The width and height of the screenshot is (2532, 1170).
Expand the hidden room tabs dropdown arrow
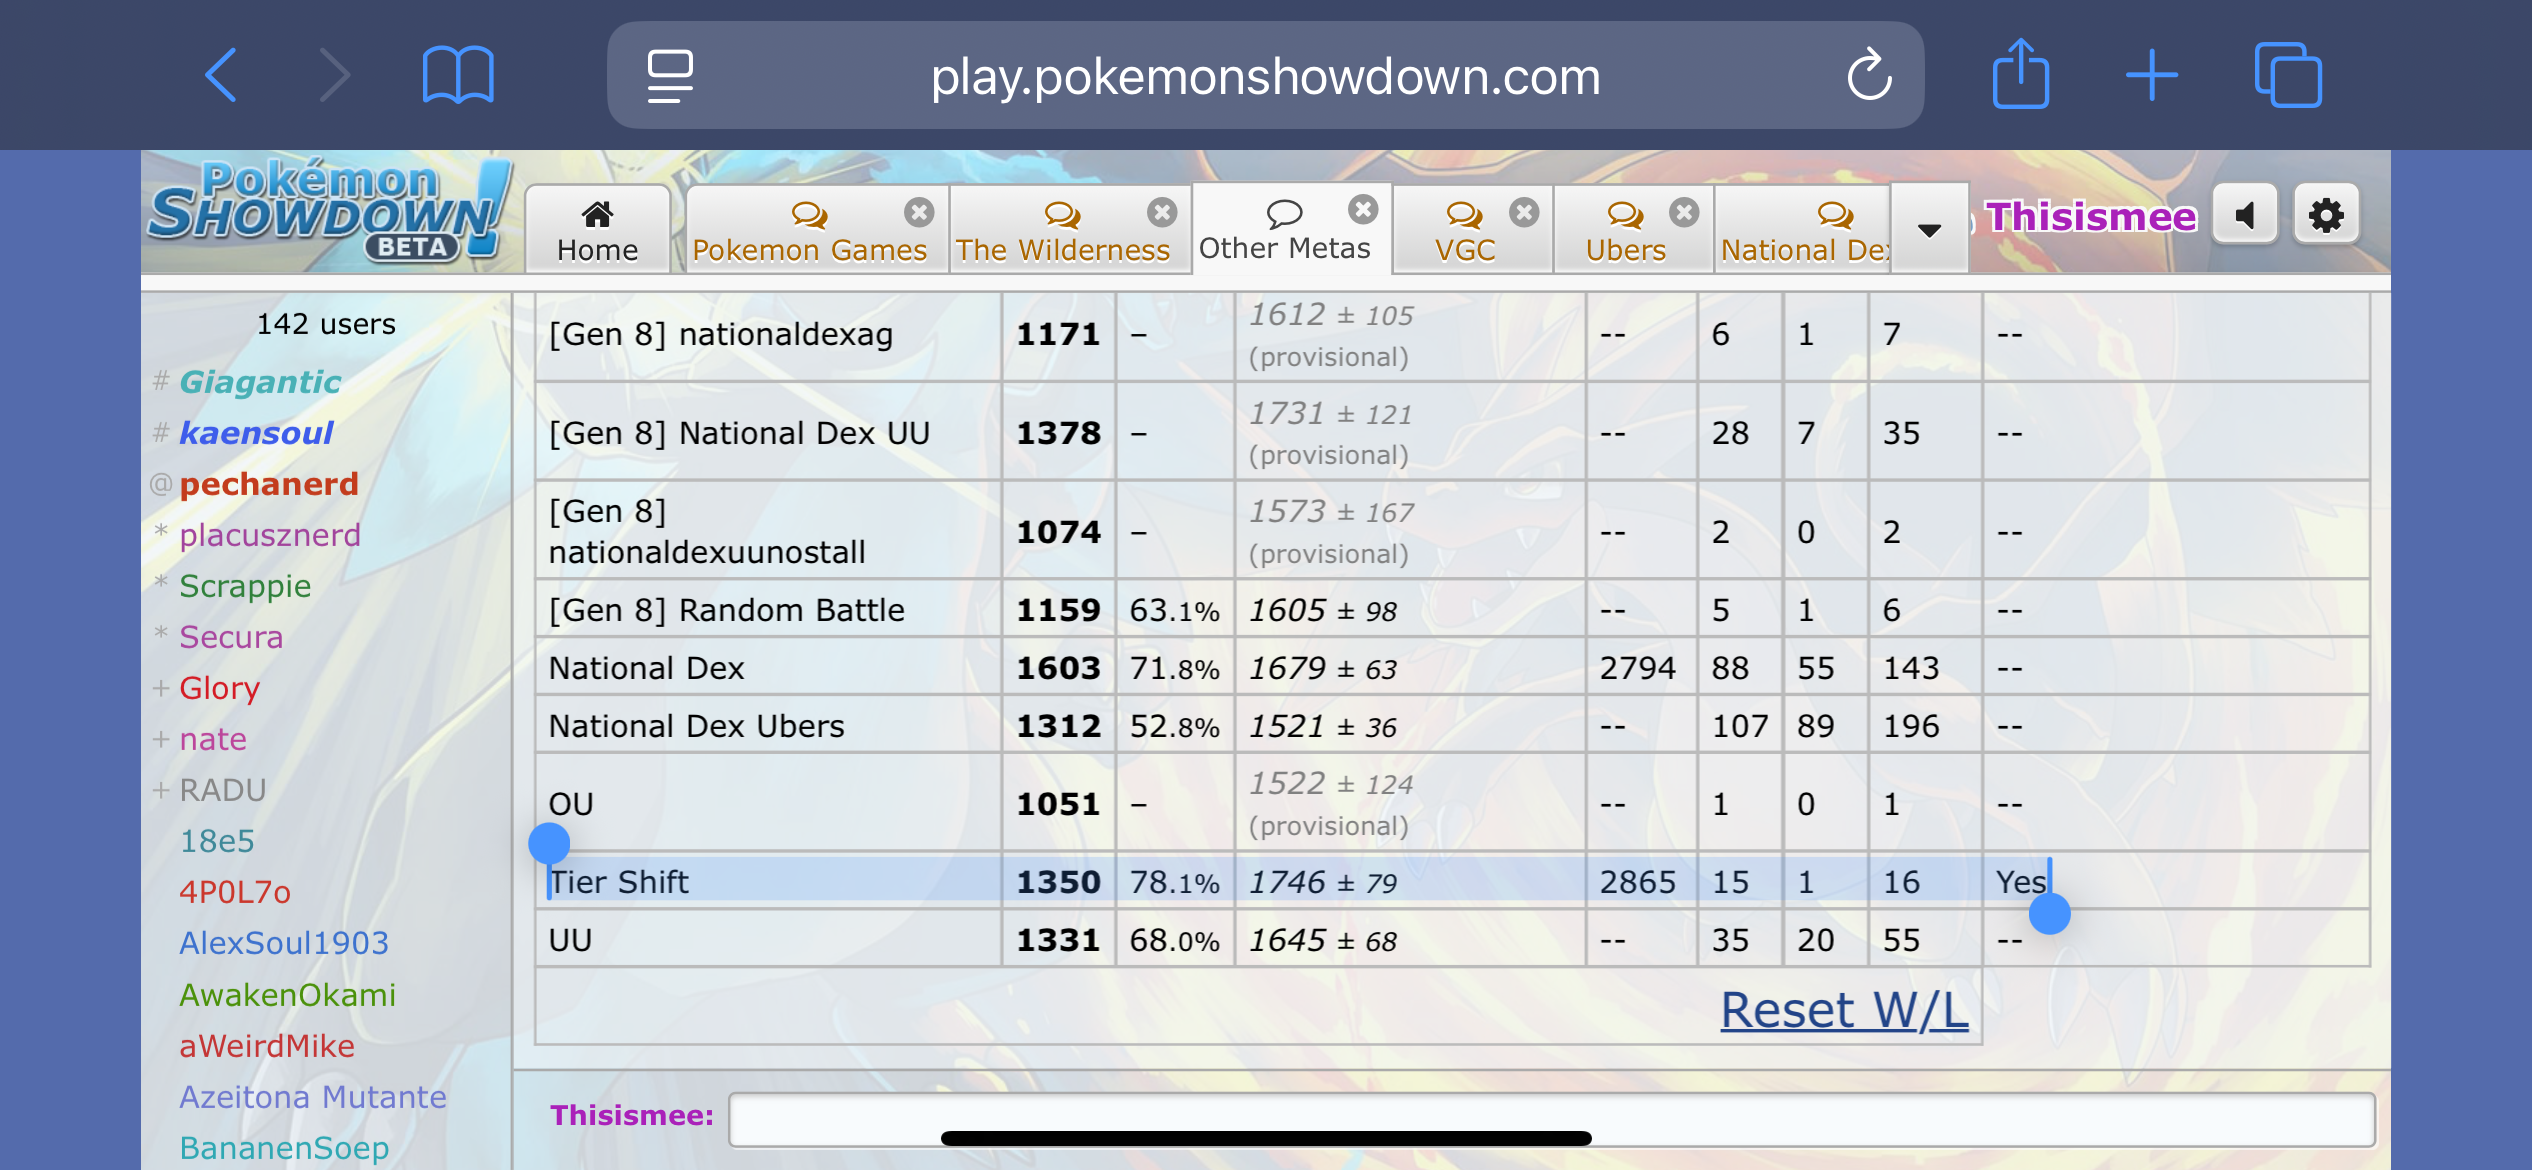(x=1929, y=230)
